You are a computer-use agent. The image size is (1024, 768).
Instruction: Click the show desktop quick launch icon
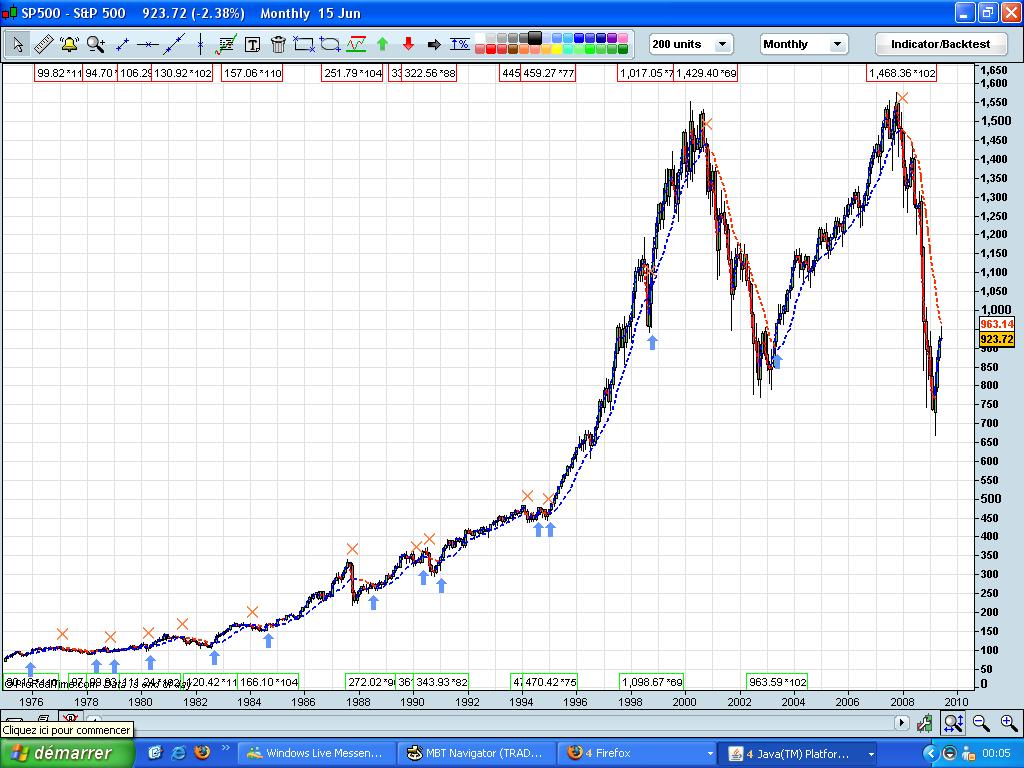click(x=155, y=753)
